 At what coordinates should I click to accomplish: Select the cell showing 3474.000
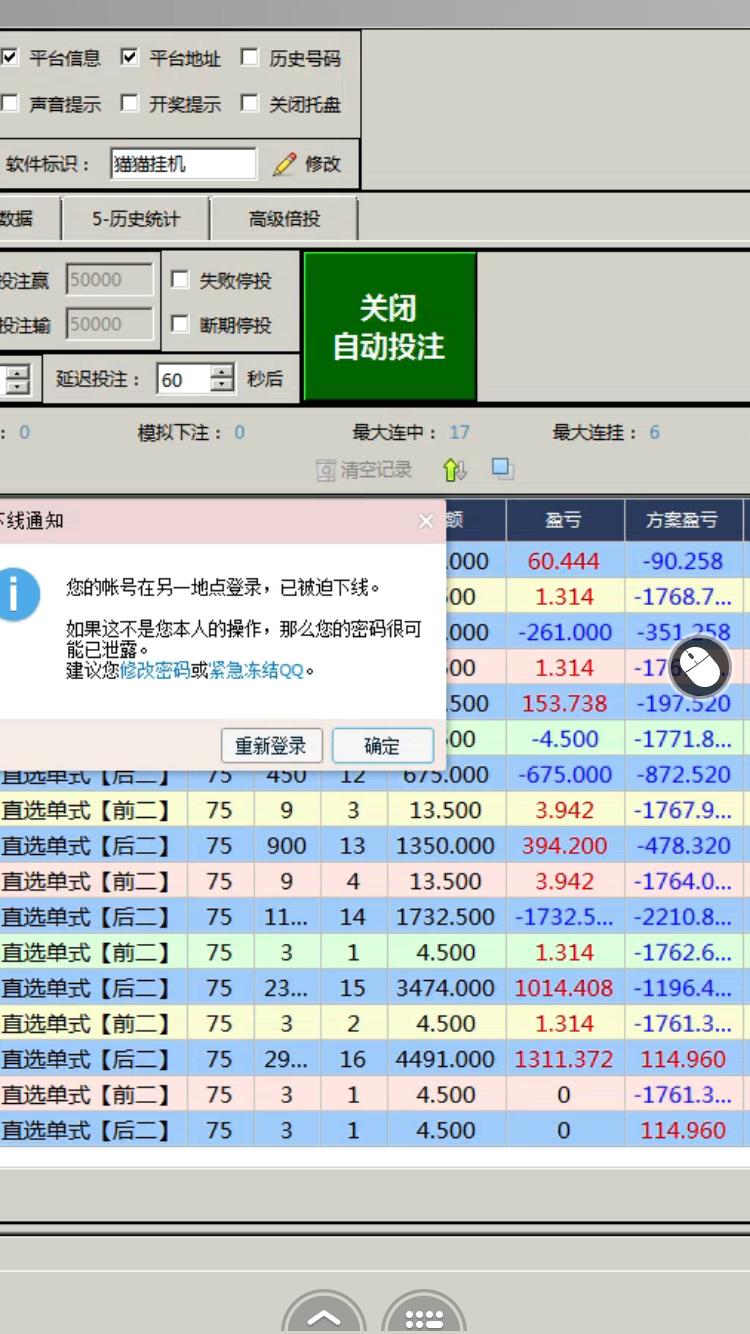(446, 987)
